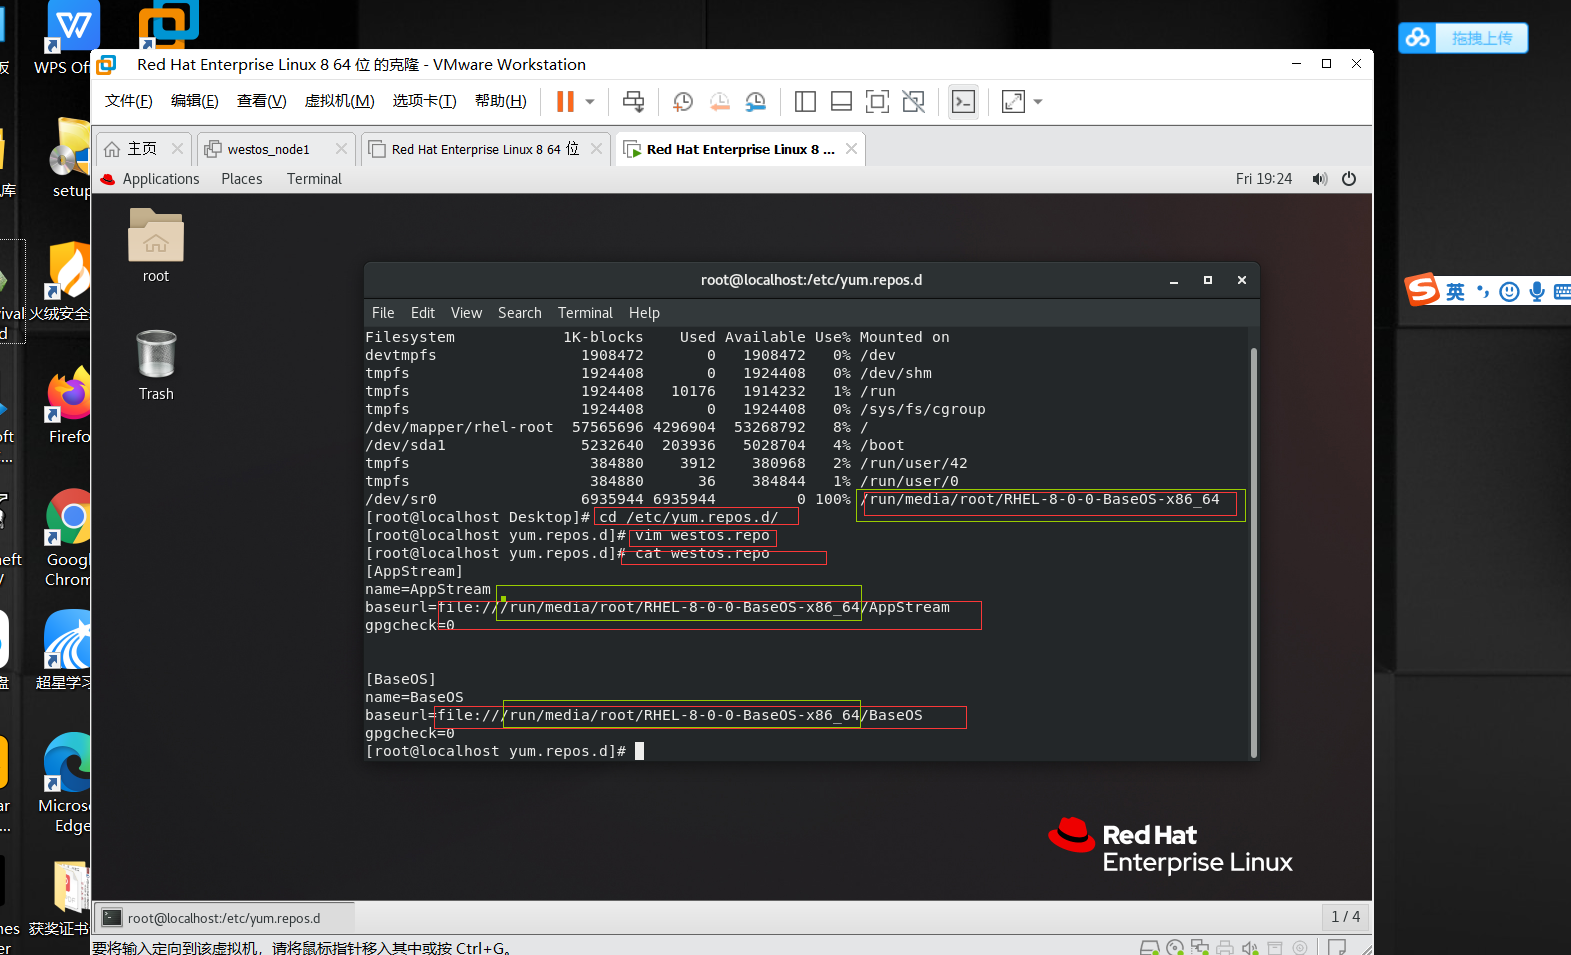The width and height of the screenshot is (1571, 955).
Task: Click the CD/DVD device status icon
Action: coord(1175,947)
